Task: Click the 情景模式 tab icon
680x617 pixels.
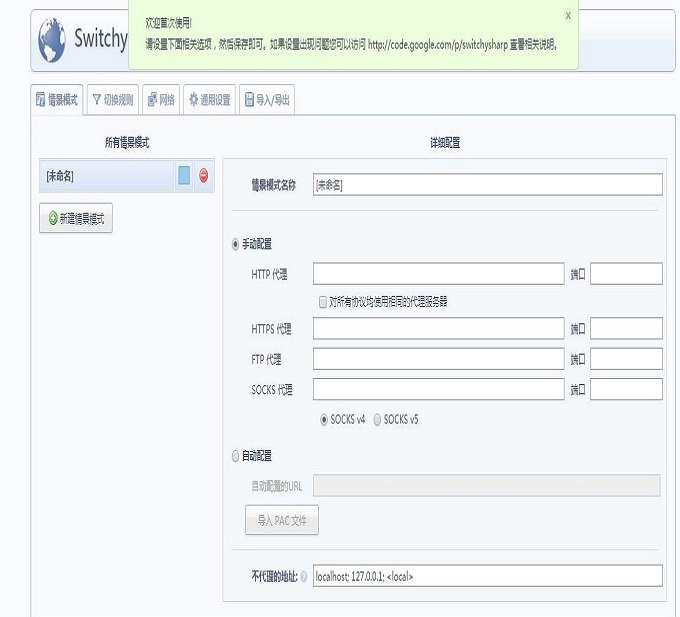Action: pyautogui.click(x=40, y=99)
